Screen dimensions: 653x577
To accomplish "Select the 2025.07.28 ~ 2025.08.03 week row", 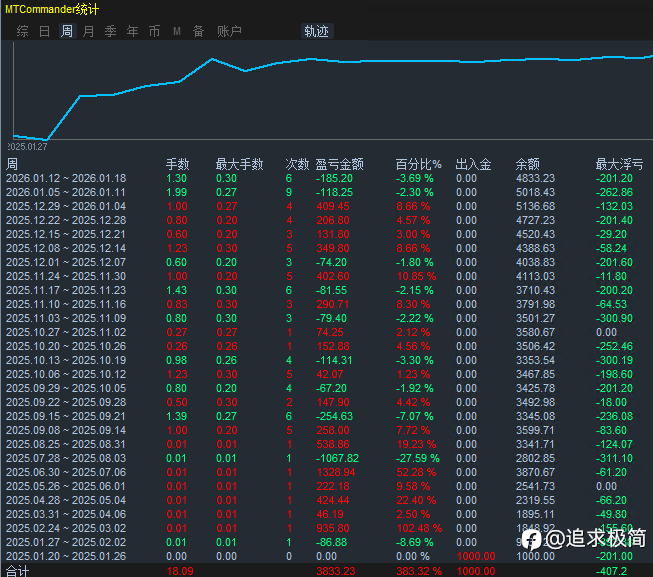I will pyautogui.click(x=66, y=457).
